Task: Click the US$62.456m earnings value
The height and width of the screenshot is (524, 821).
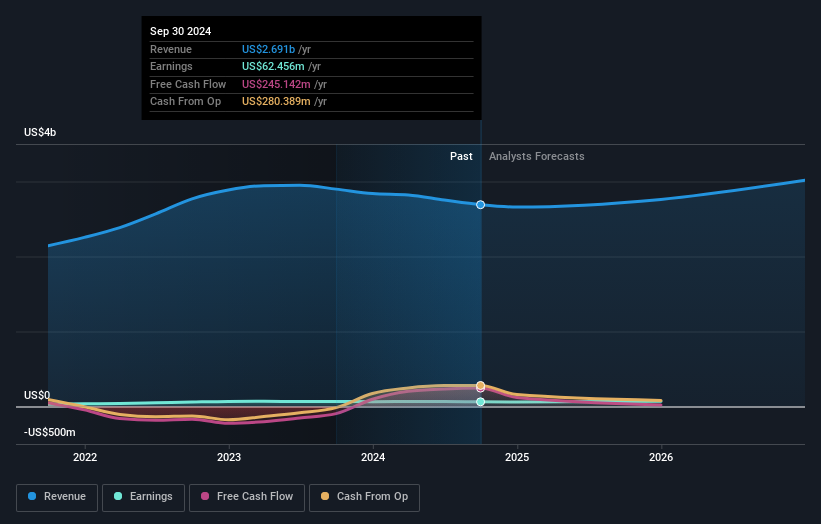Action: tap(273, 66)
